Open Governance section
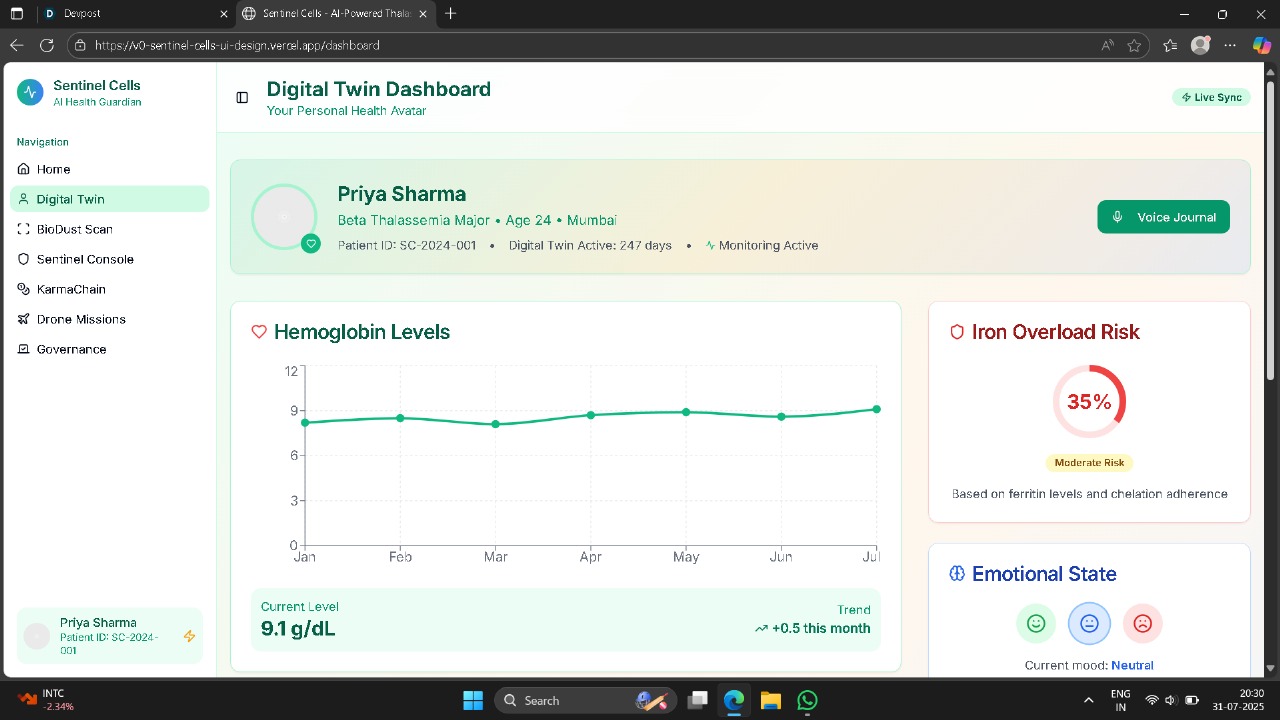Screen dimensions: 1280x720 coord(110,349)
